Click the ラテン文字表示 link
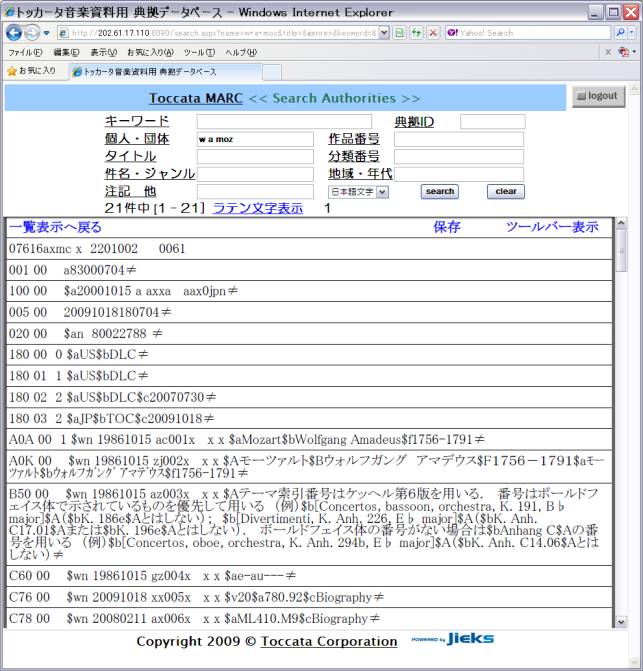The image size is (643, 671). [258, 208]
